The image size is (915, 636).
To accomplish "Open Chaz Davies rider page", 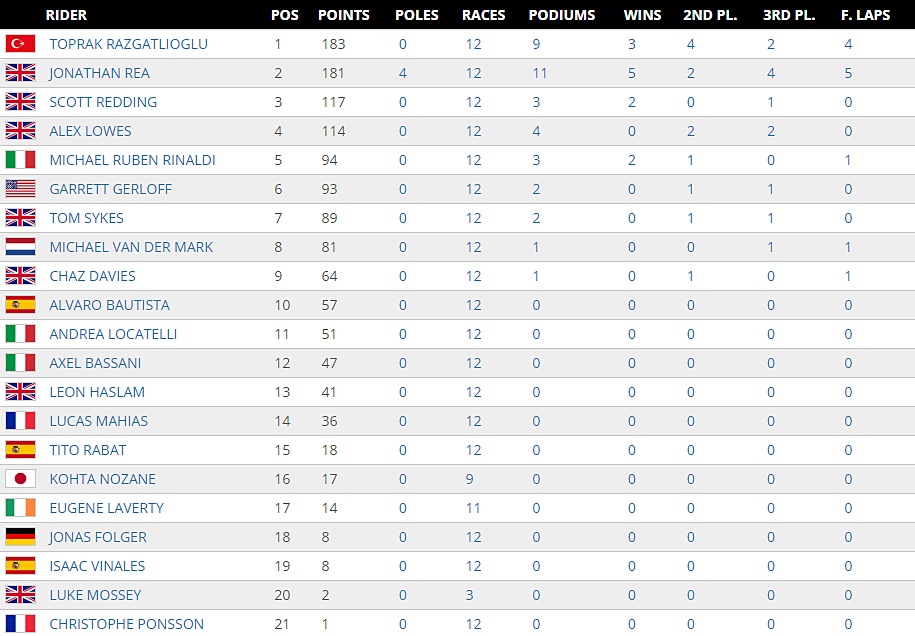I will 92,276.
